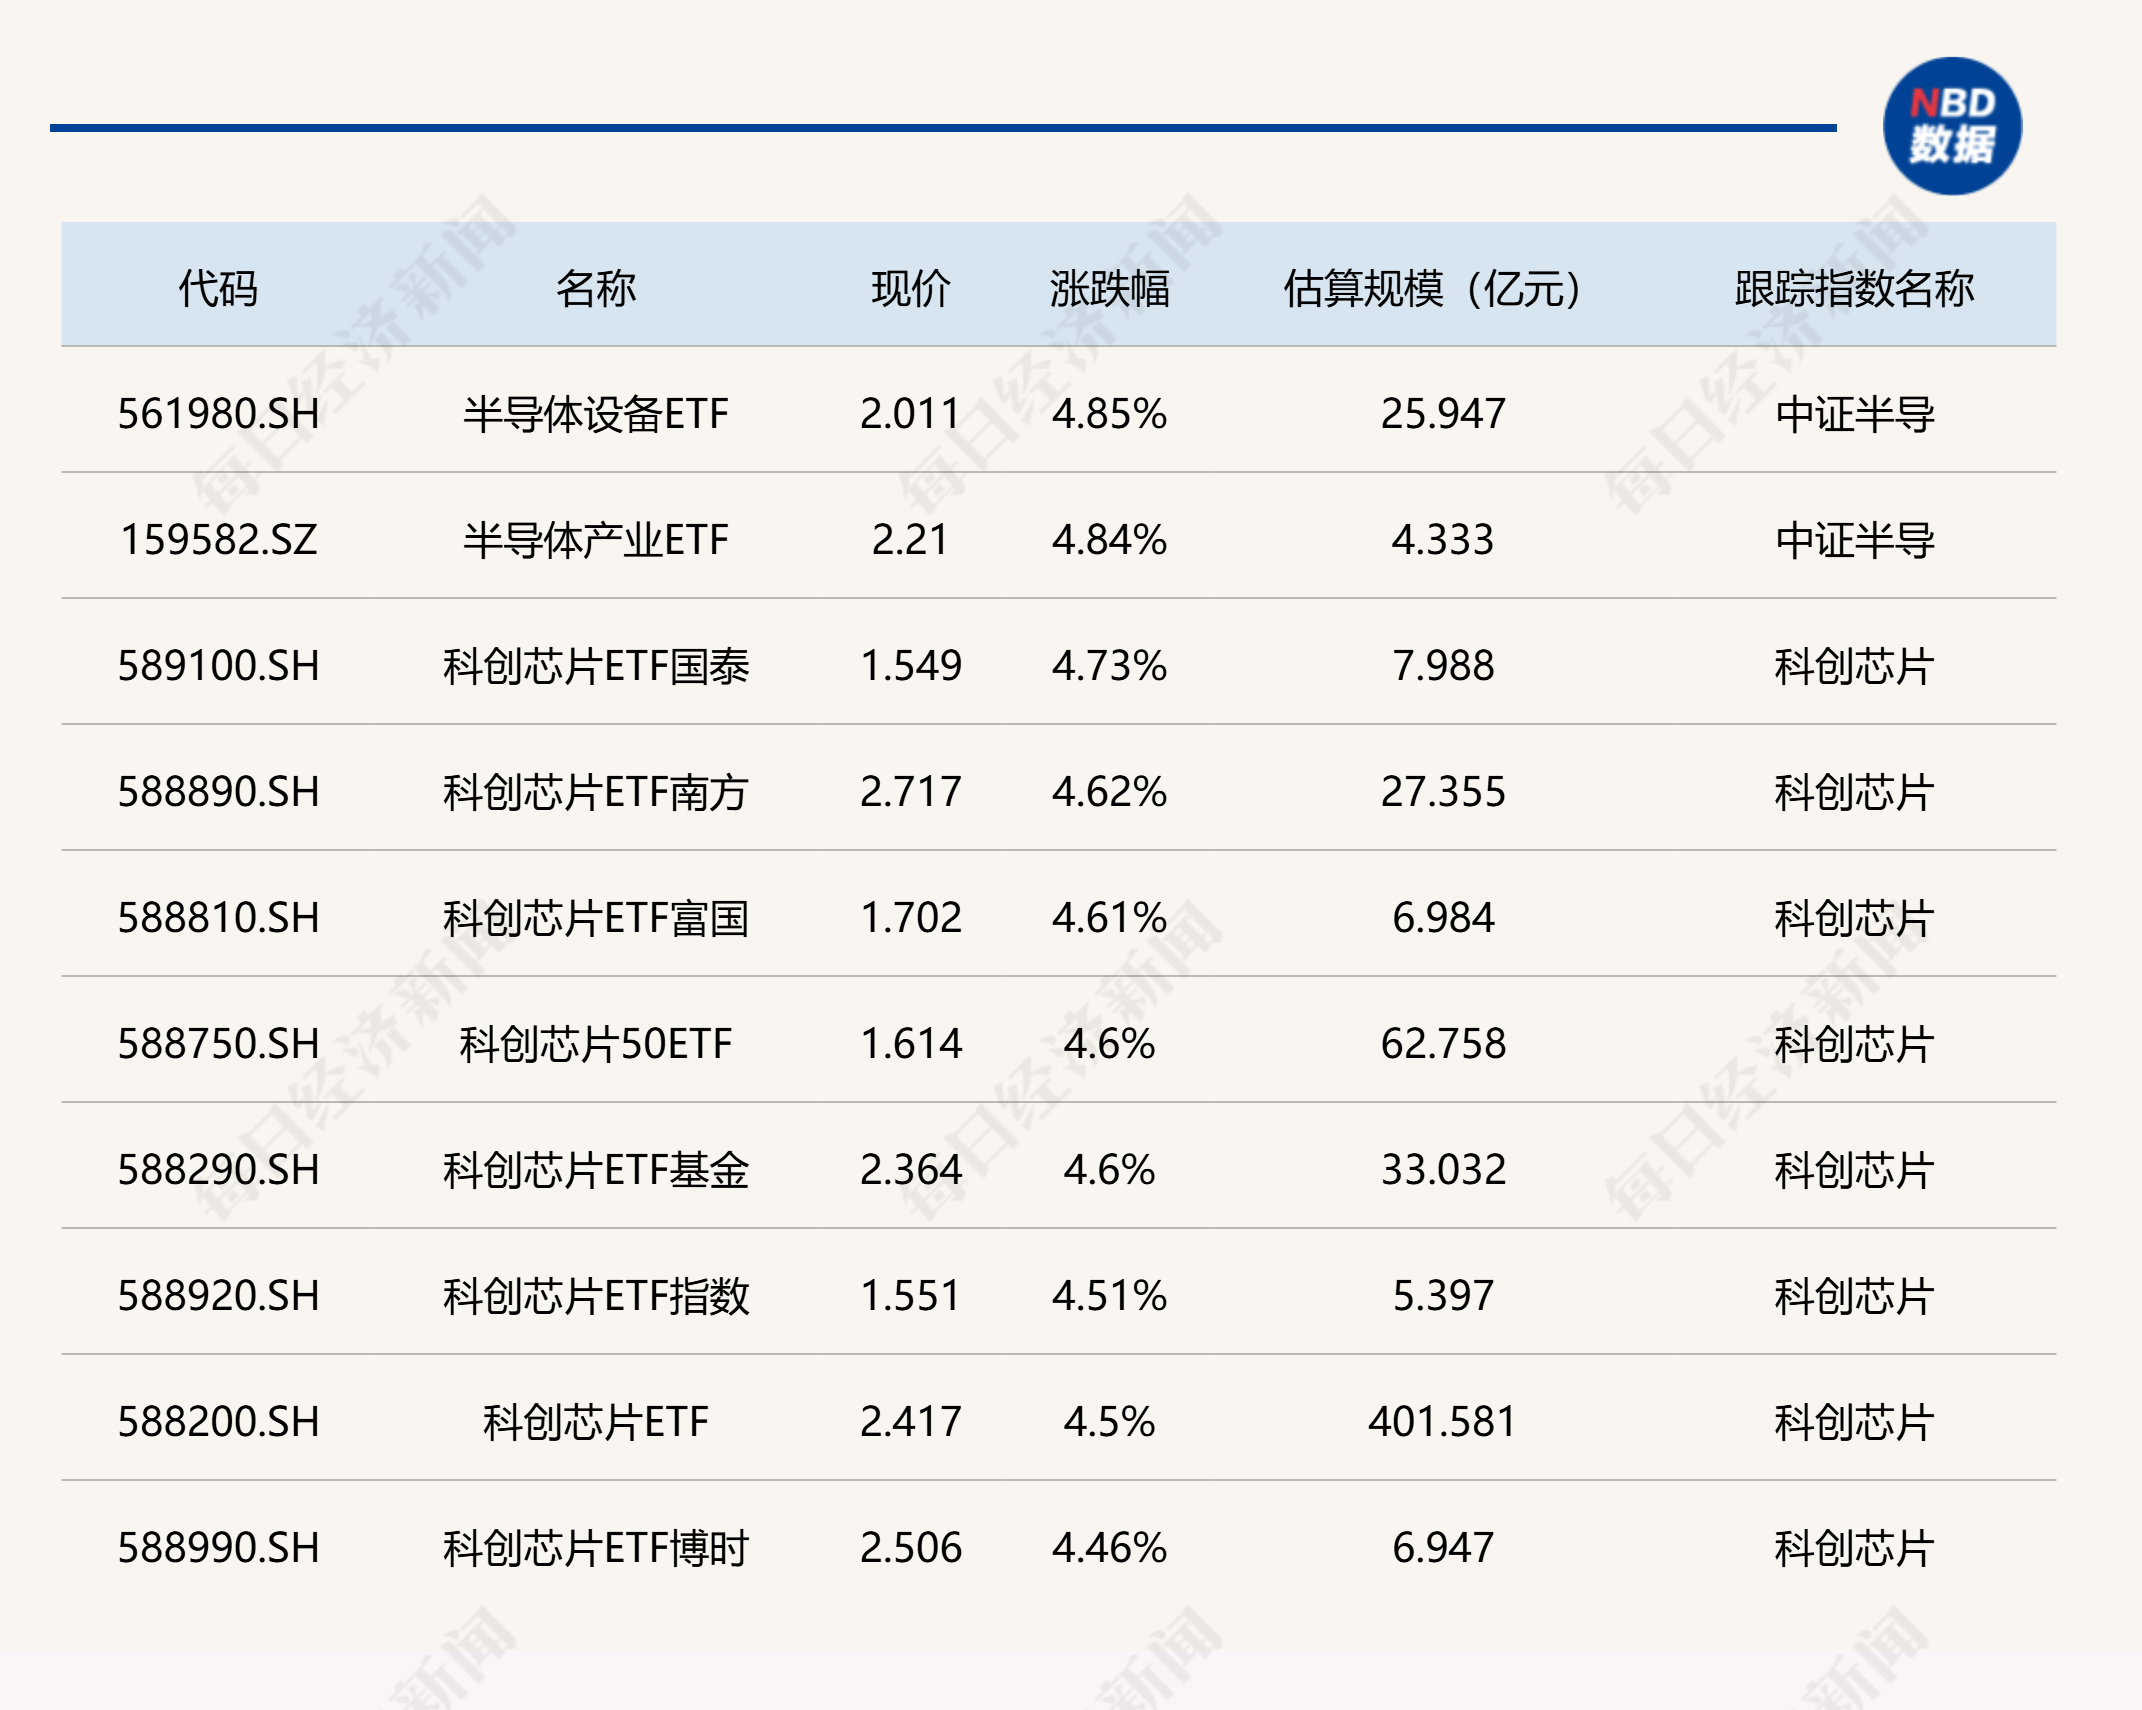Click the 估算规模（亿元）column header
Image resolution: width=2142 pixels, height=1710 pixels.
click(x=1433, y=288)
